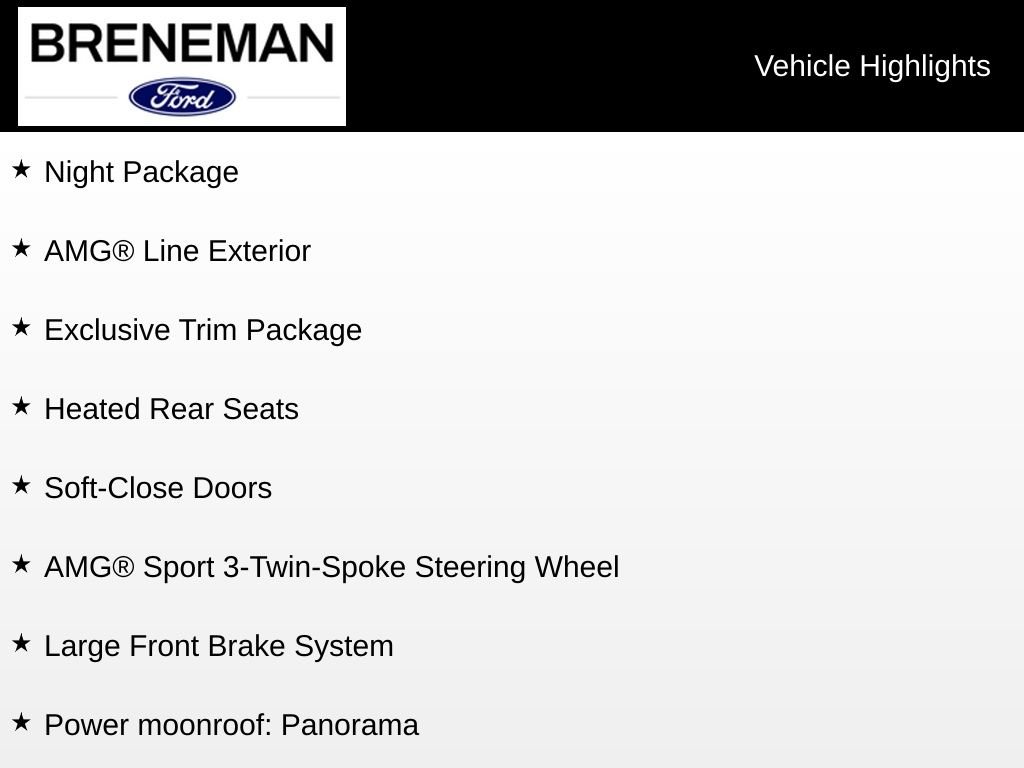Click the Breneman Ford logo banner
Viewport: 1024px width, 768px height.
point(182,67)
